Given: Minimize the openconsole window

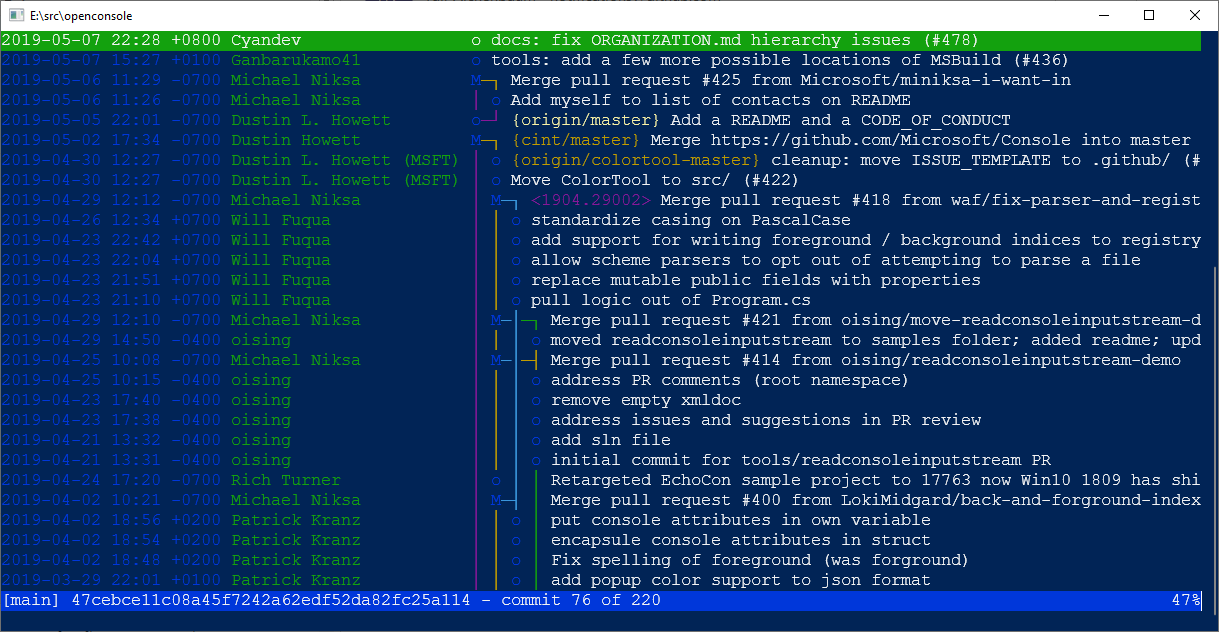Looking at the screenshot, I should point(1104,16).
